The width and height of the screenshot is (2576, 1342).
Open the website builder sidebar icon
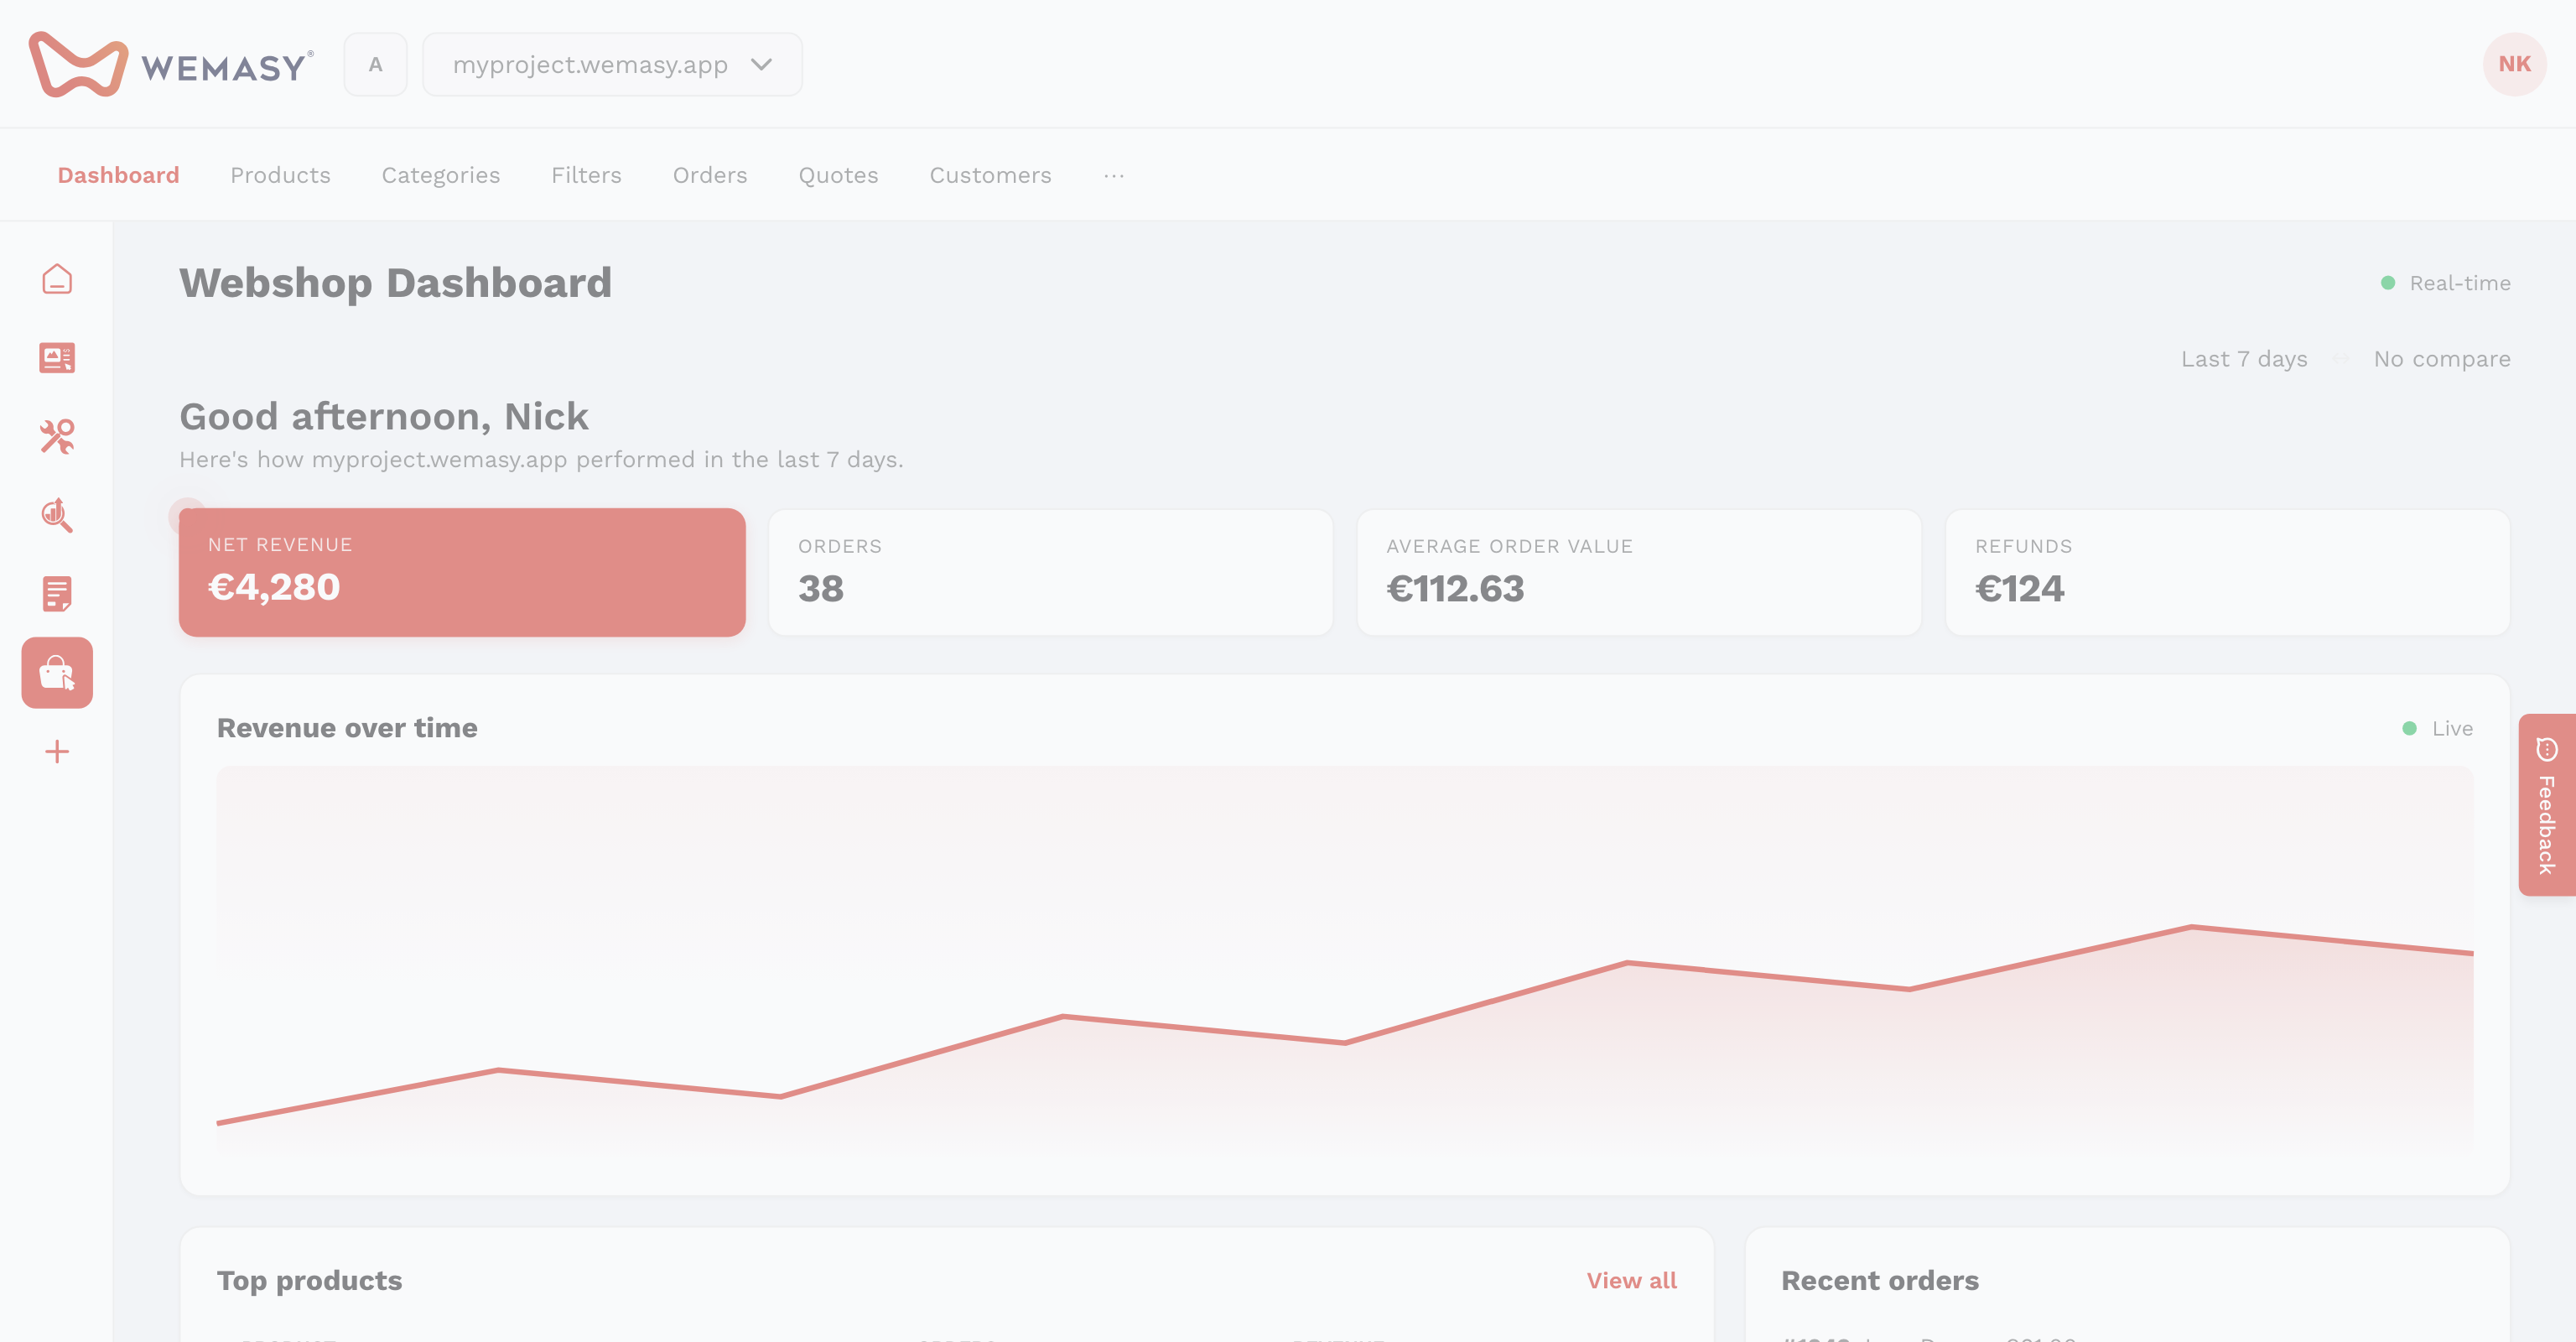57,358
